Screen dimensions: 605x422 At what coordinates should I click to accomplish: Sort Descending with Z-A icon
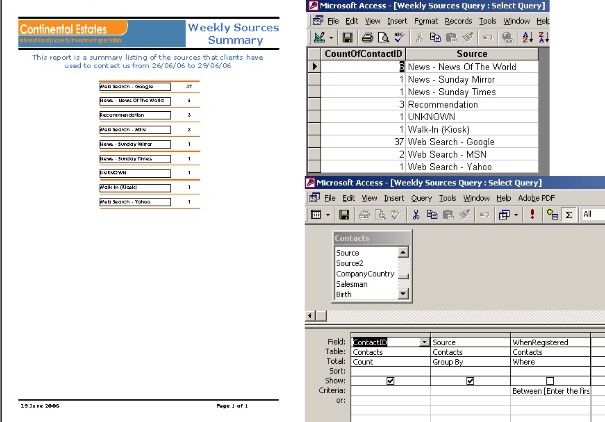click(543, 37)
